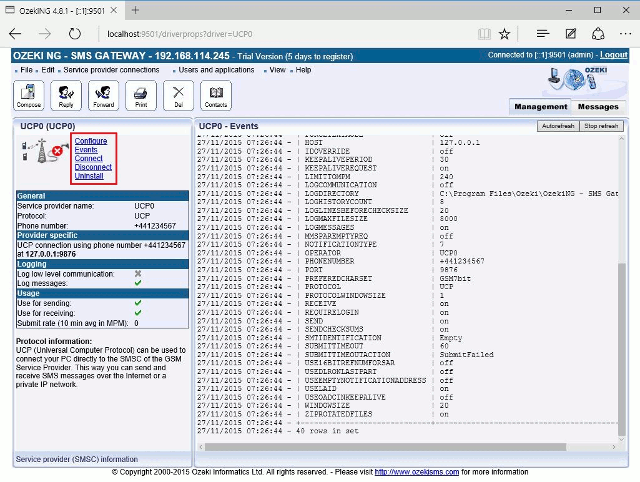
Task: Open the Help menu
Action: point(303,70)
